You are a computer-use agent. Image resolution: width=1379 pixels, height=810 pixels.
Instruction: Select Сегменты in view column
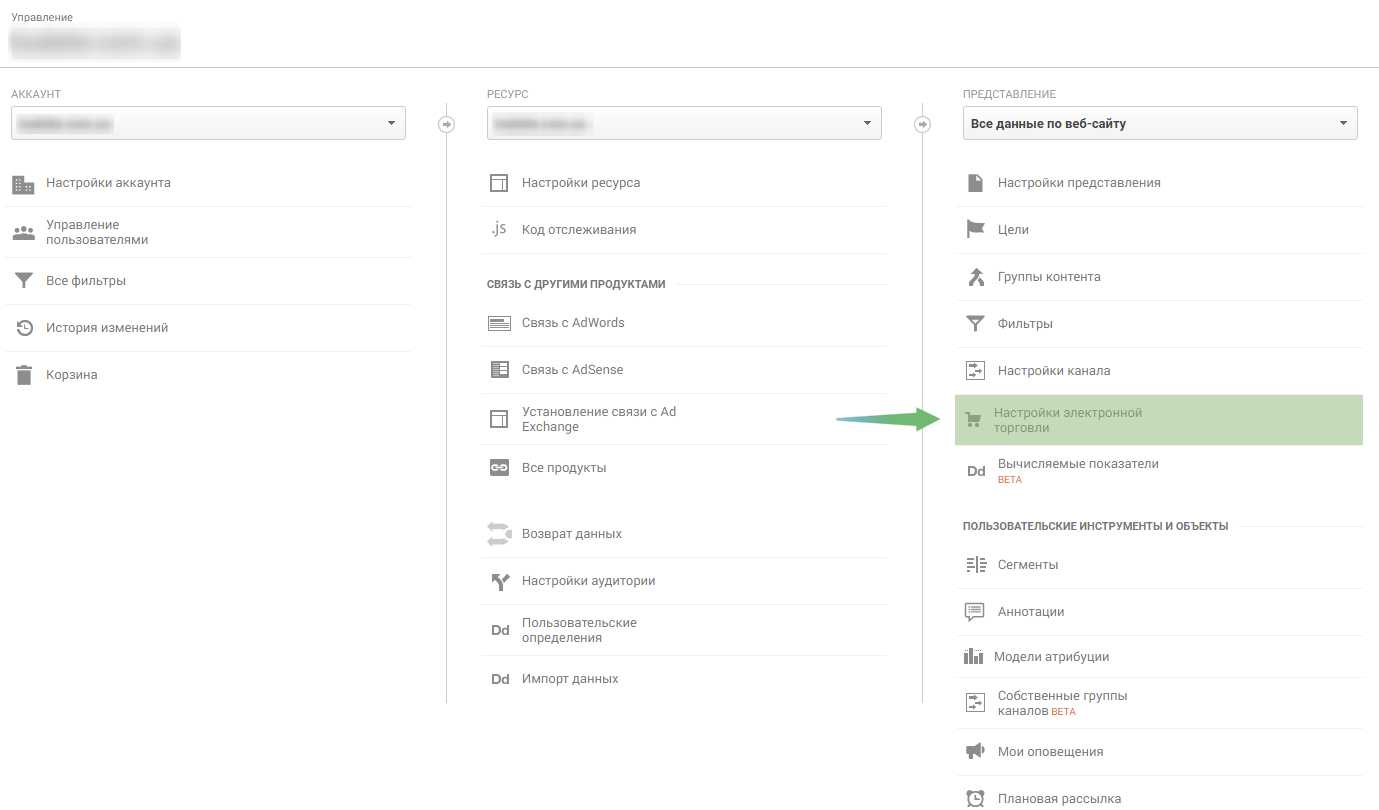1027,565
